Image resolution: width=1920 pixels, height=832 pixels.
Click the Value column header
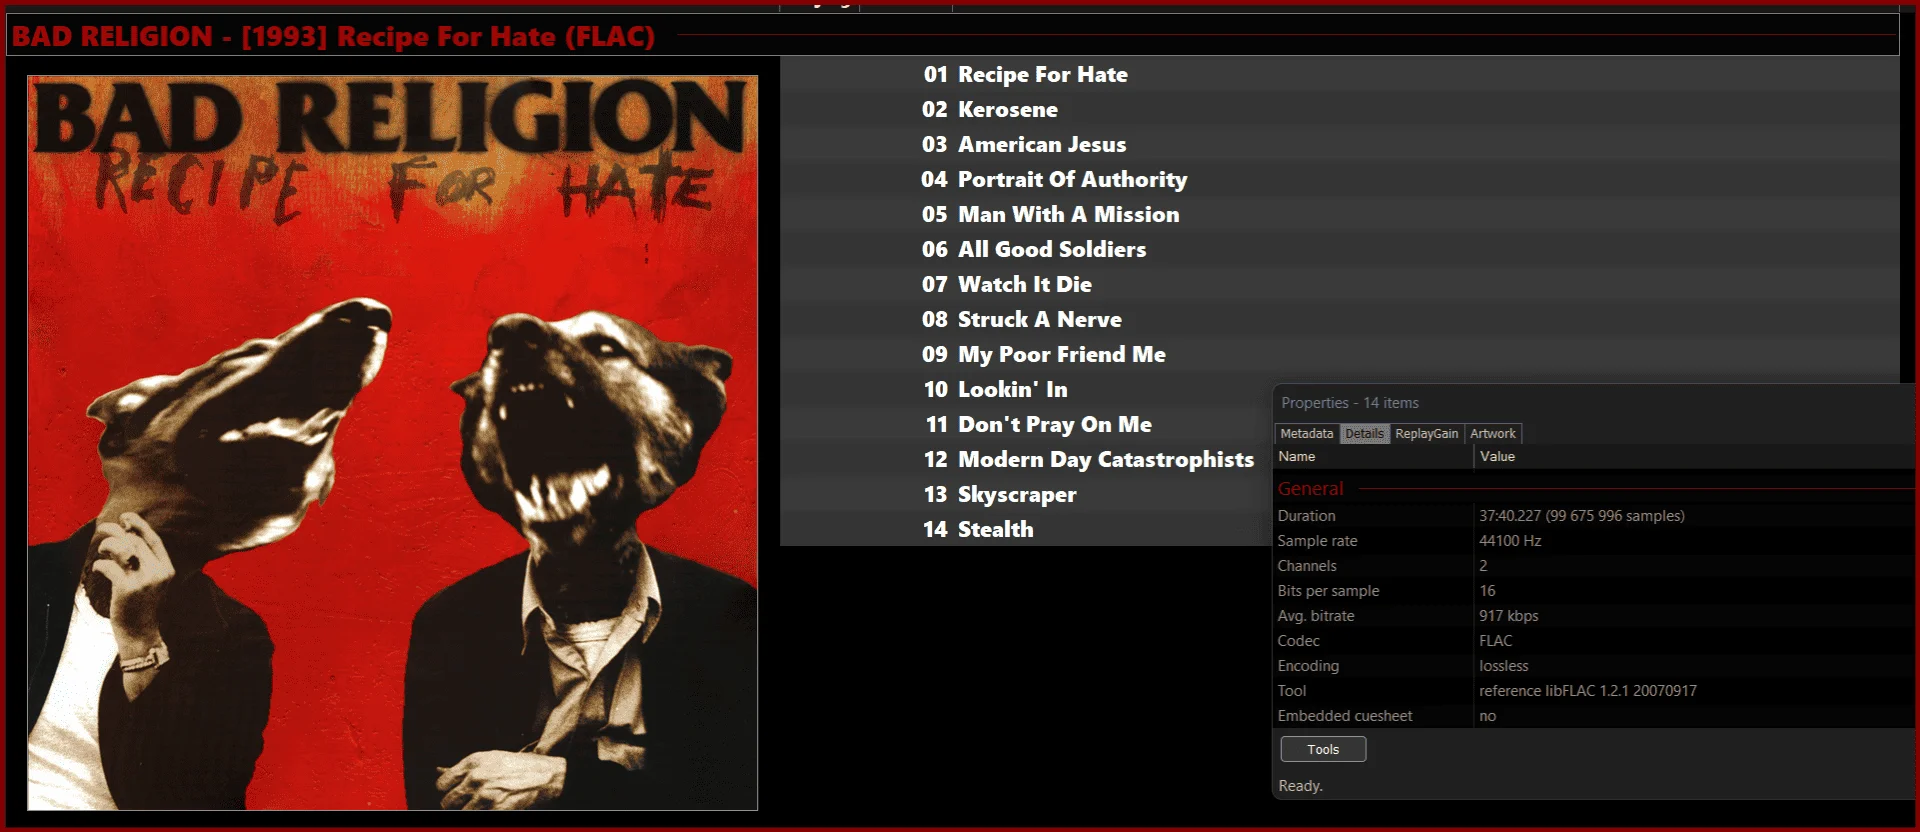pos(1695,456)
